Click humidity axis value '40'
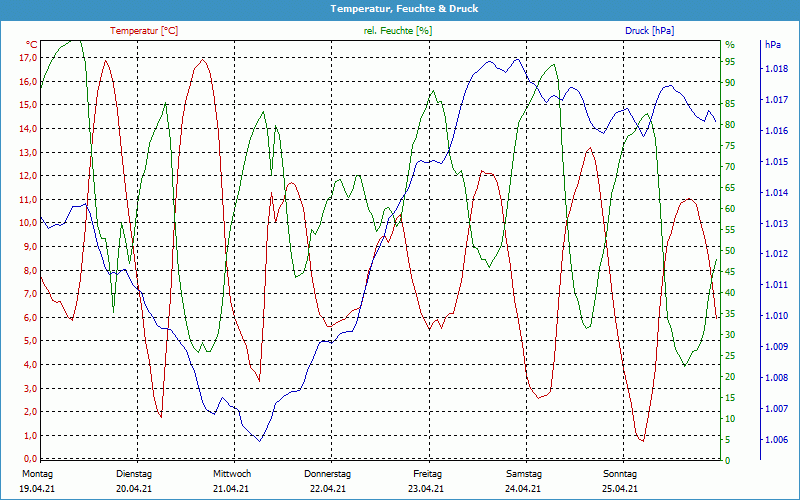The height and width of the screenshot is (500, 800). tap(730, 293)
